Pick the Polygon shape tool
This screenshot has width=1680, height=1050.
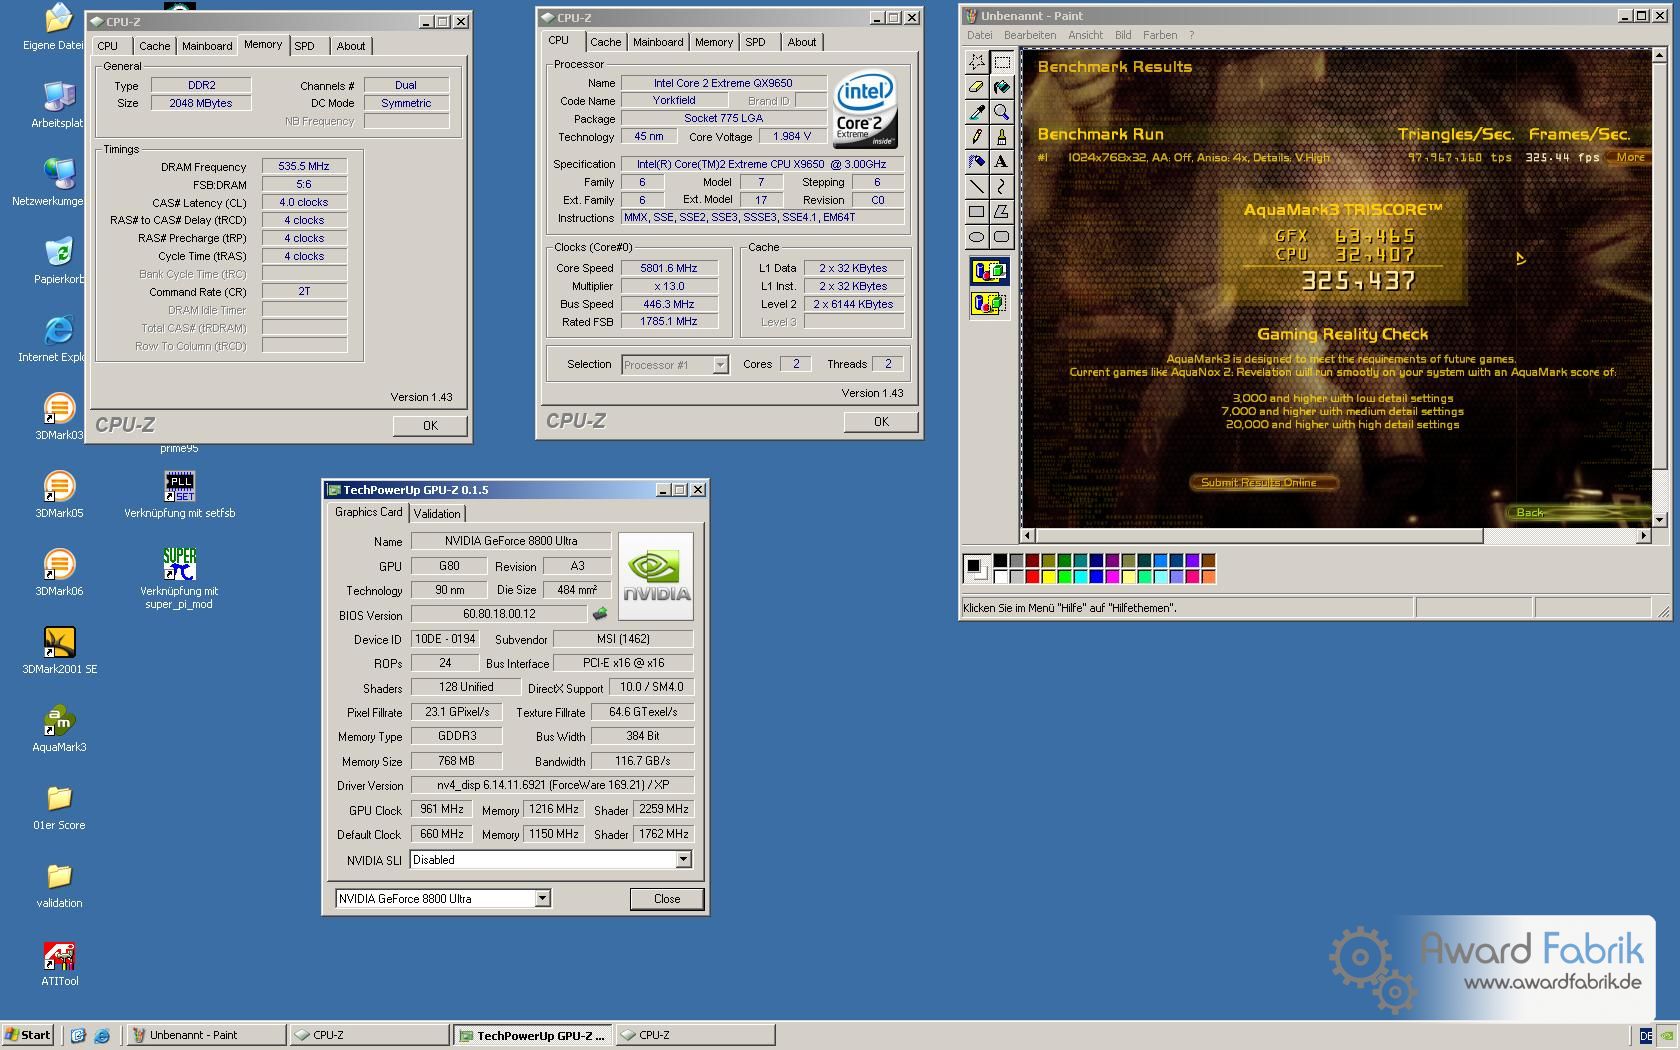[x=1001, y=212]
